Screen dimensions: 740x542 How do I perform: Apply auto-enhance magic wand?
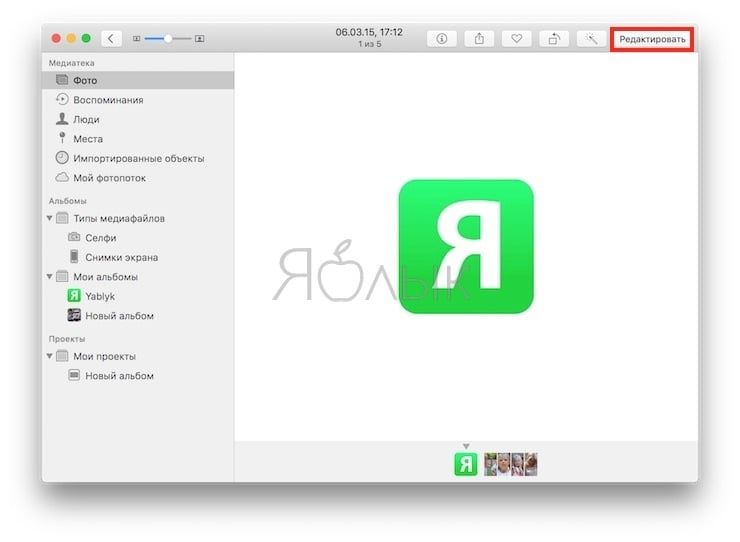coord(591,39)
